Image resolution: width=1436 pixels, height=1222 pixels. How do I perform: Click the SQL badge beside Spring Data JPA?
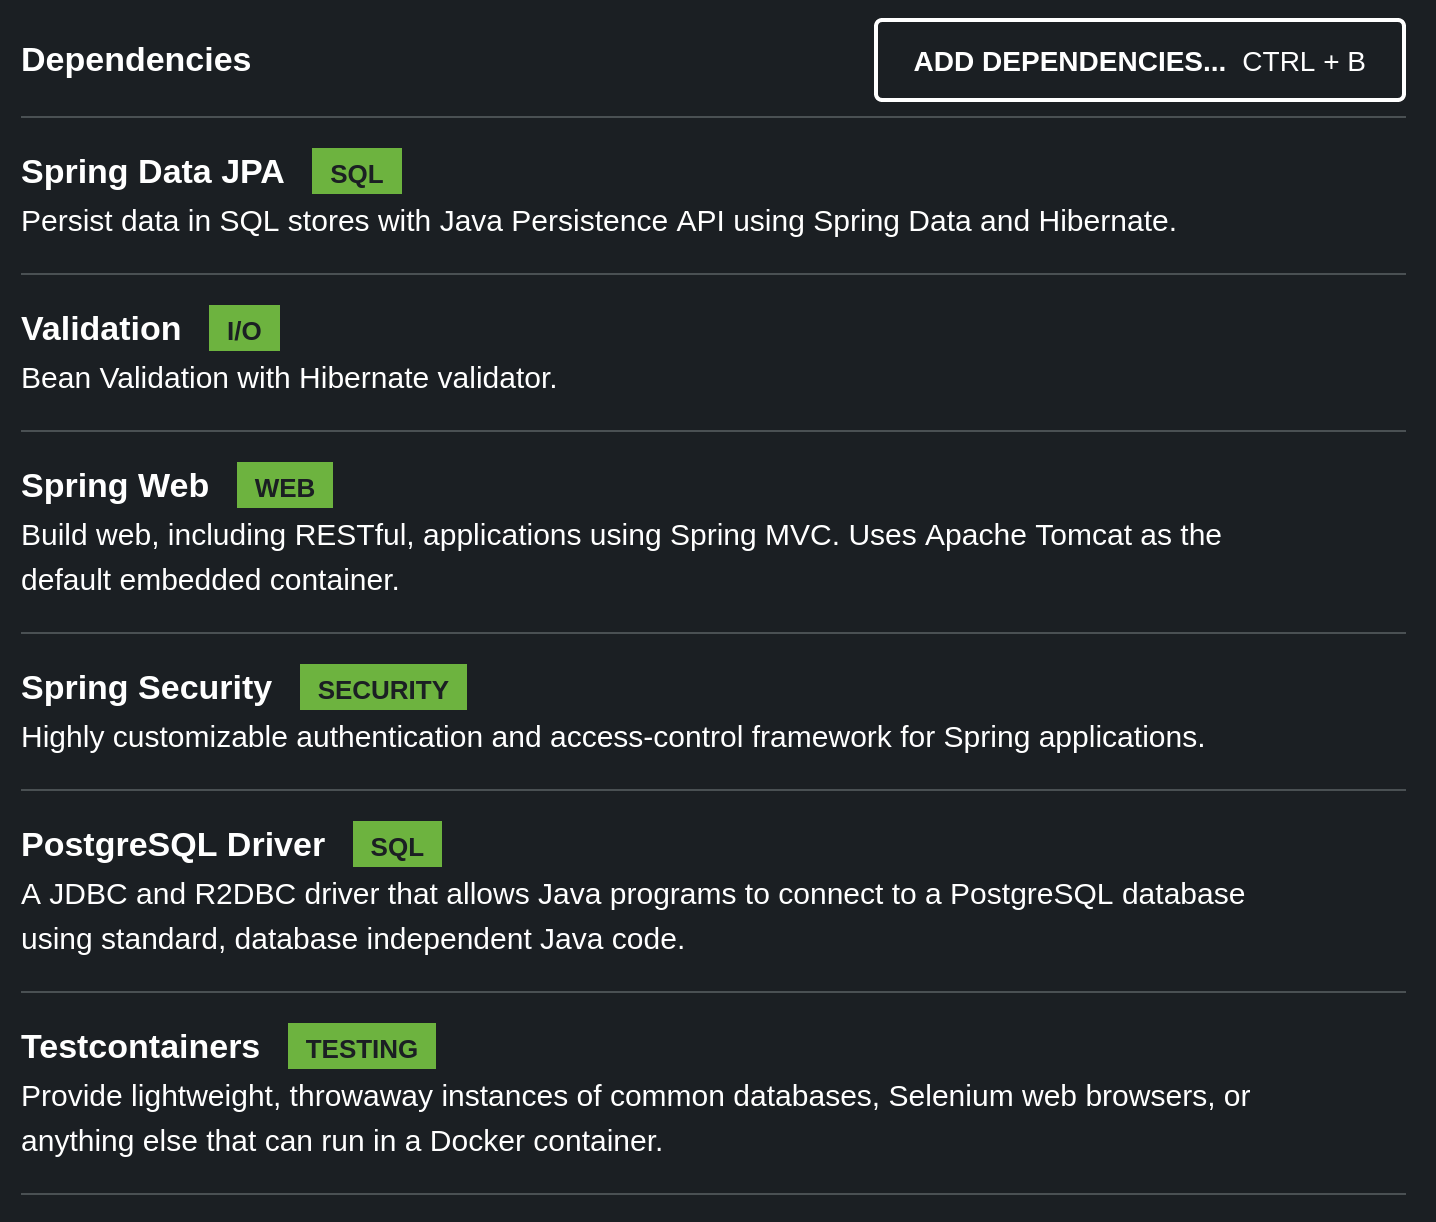pos(356,172)
